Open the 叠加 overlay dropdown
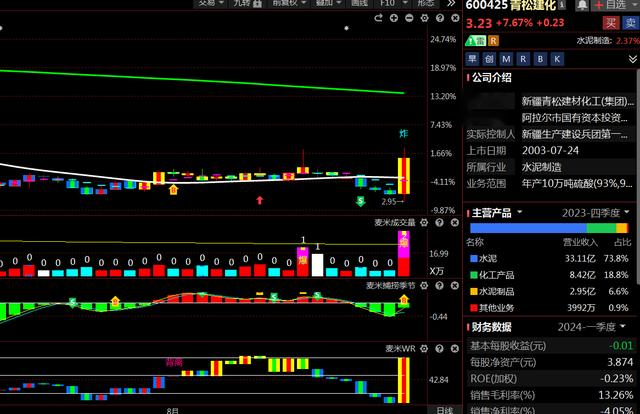The height and width of the screenshot is (414, 640). (x=328, y=3)
